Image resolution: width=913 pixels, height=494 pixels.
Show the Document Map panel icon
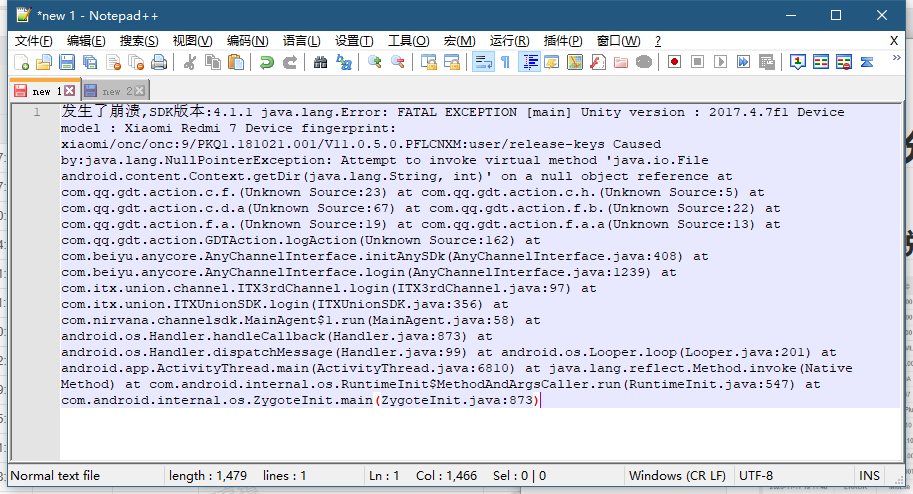coord(575,62)
